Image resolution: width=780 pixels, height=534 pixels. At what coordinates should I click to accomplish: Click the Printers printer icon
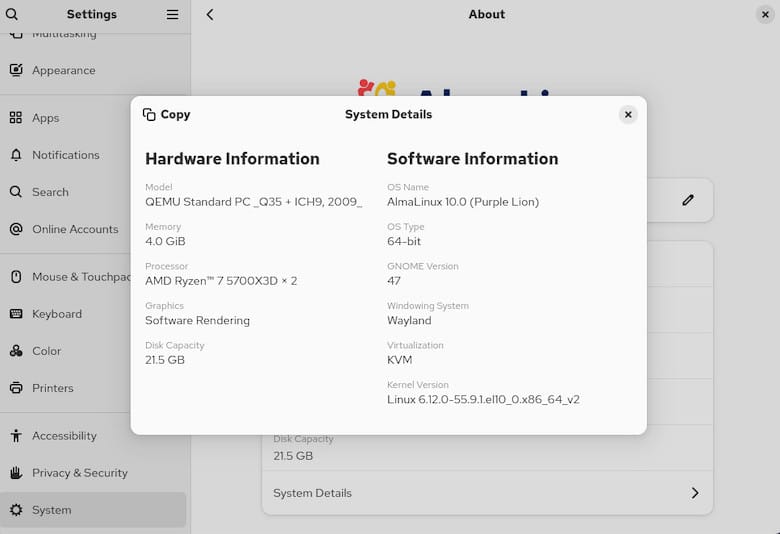pyautogui.click(x=16, y=388)
